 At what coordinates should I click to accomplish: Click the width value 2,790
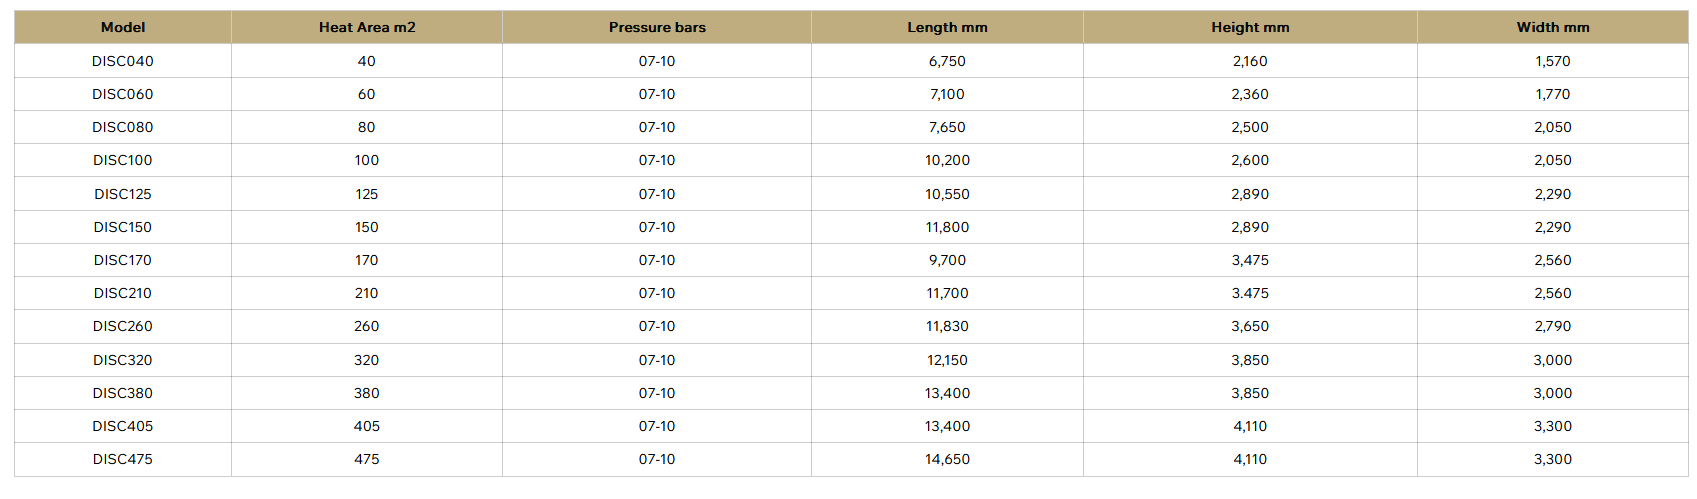pyautogui.click(x=1552, y=326)
